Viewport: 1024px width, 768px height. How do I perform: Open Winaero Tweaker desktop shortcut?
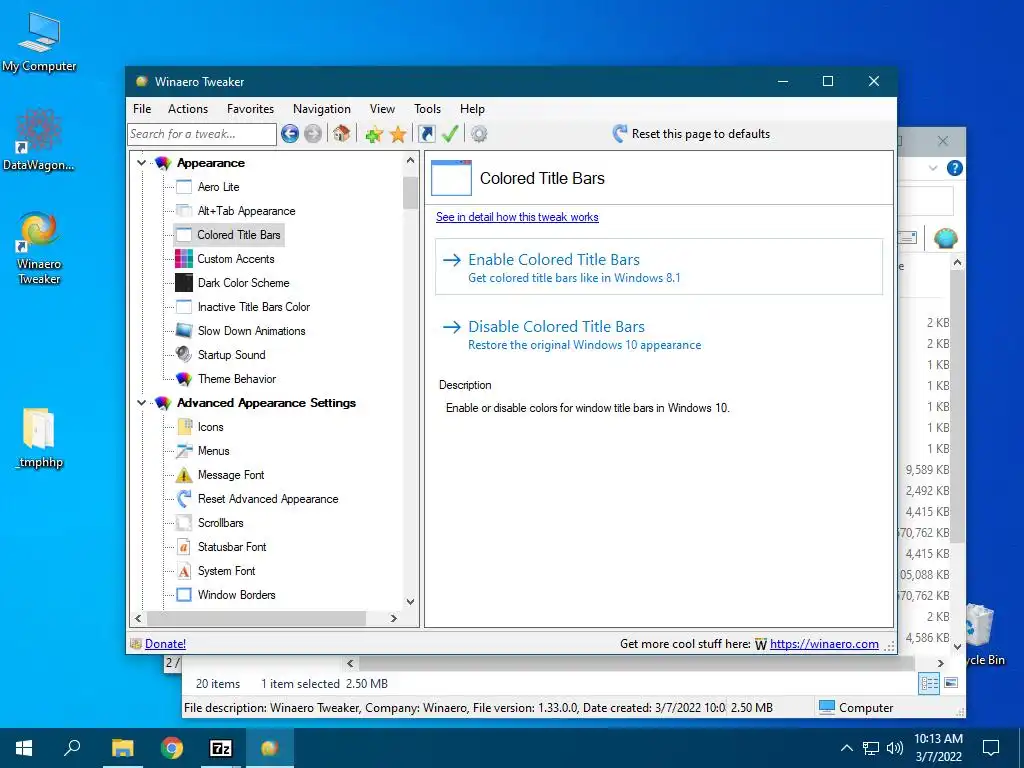pos(39,248)
